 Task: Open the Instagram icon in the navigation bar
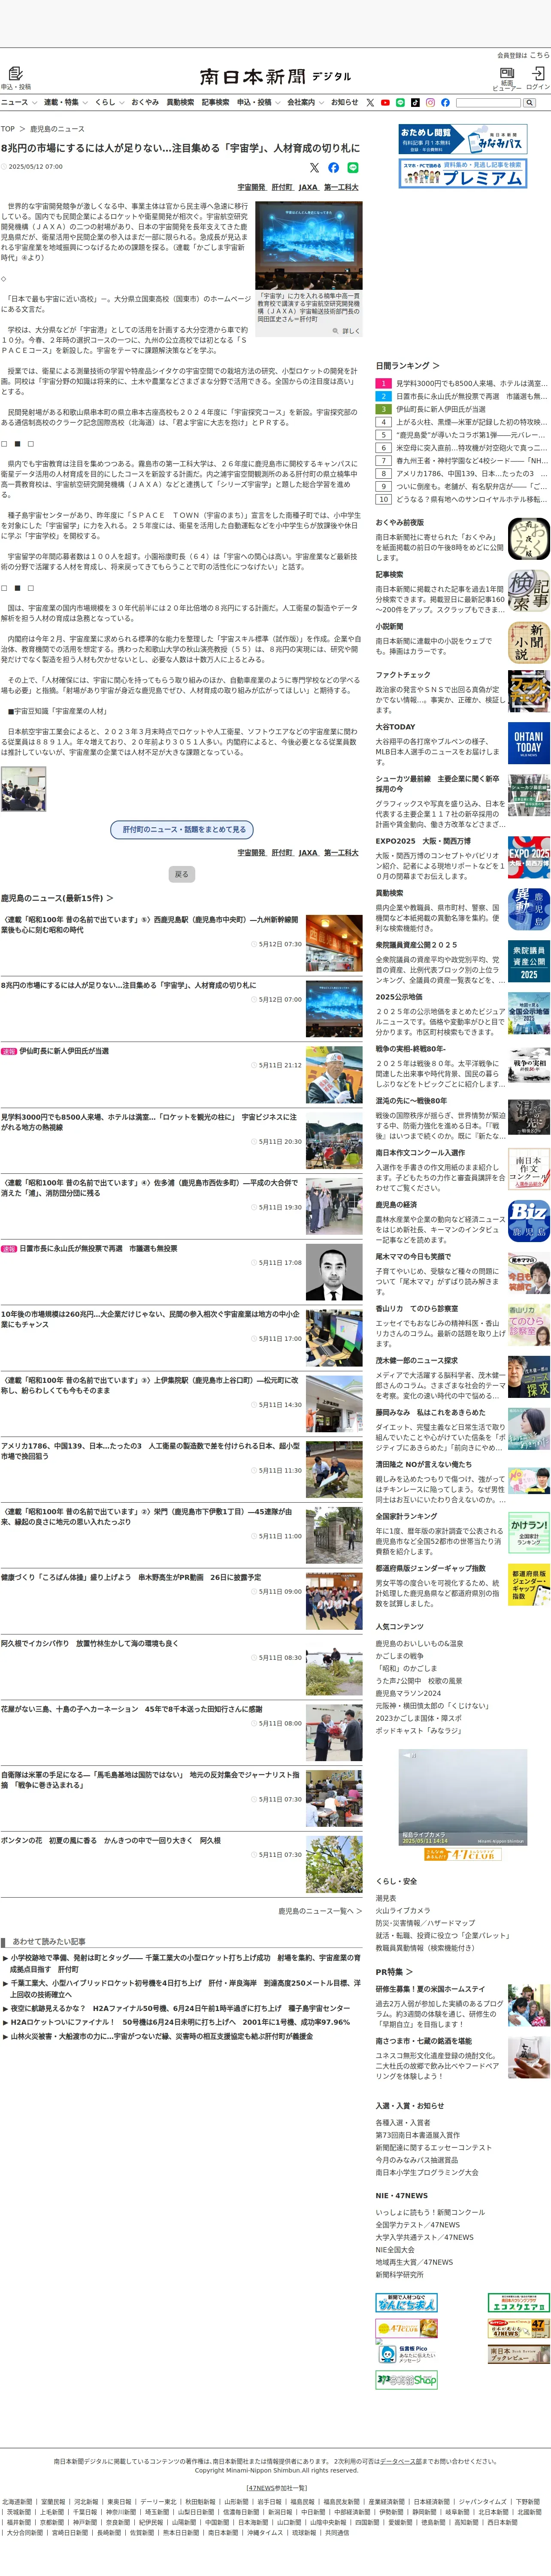[430, 102]
